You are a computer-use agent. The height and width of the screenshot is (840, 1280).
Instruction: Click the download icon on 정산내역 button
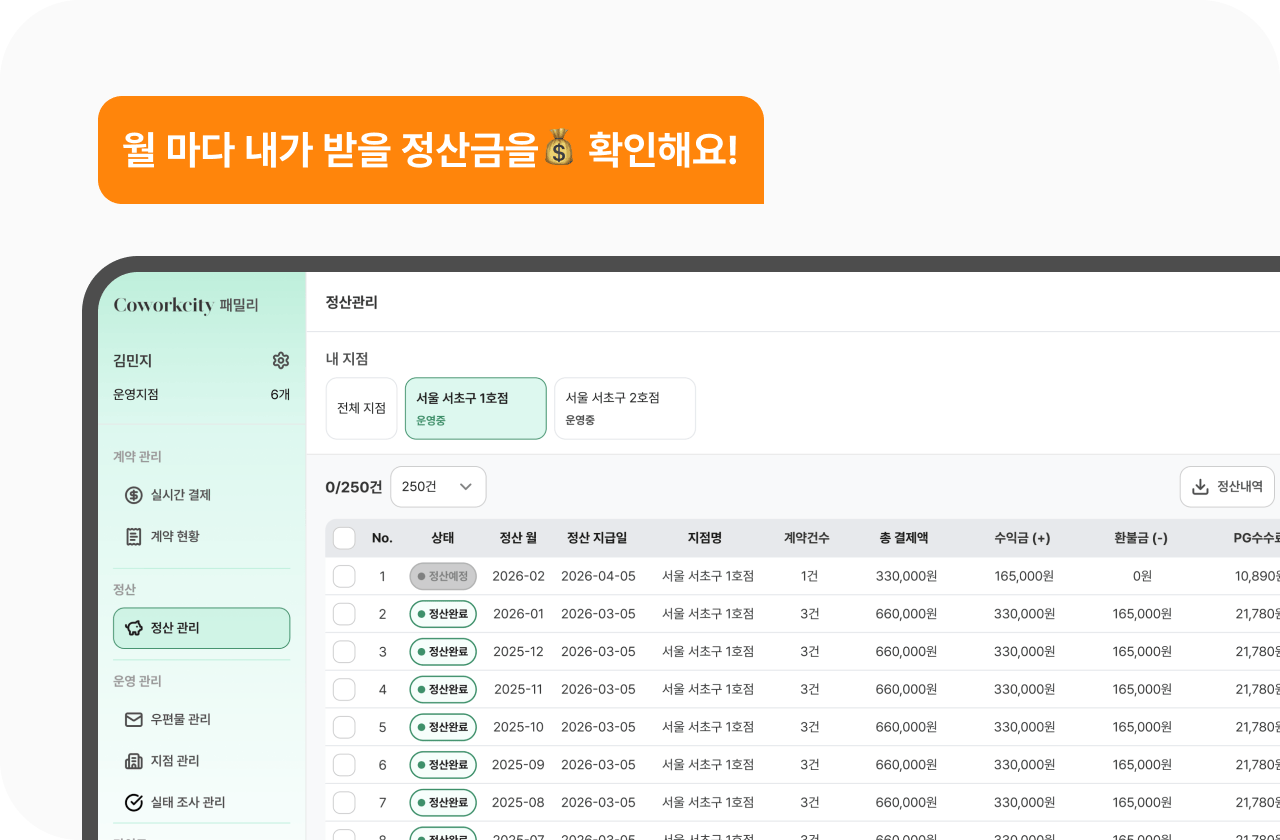pyautogui.click(x=1200, y=485)
